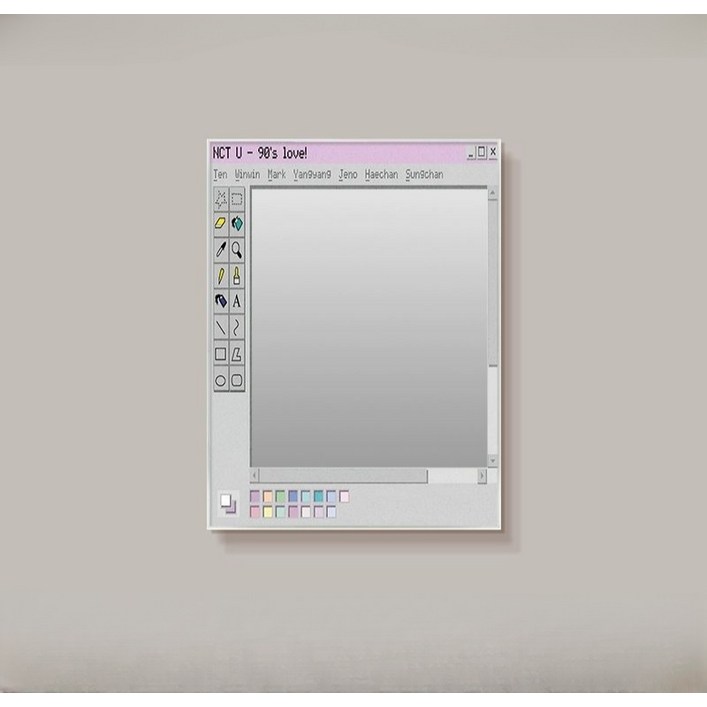Click the Jeno menu item

[348, 174]
